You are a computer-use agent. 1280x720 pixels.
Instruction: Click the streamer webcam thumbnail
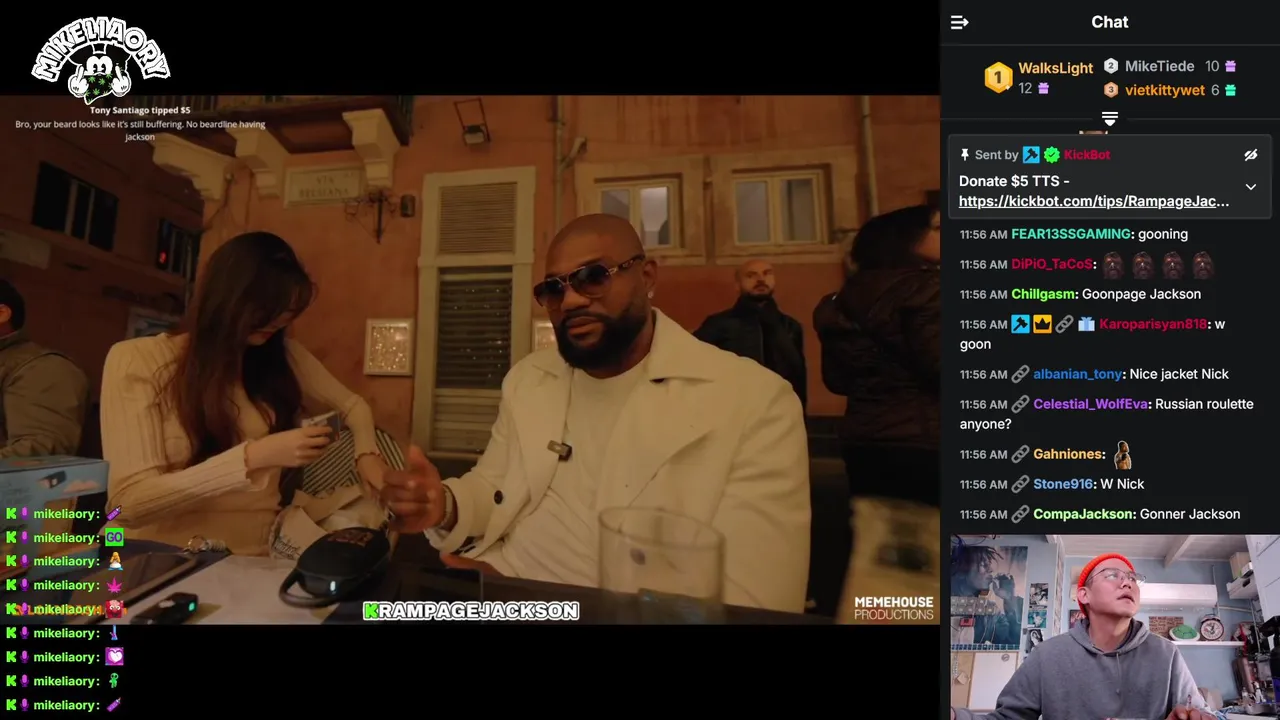1115,628
